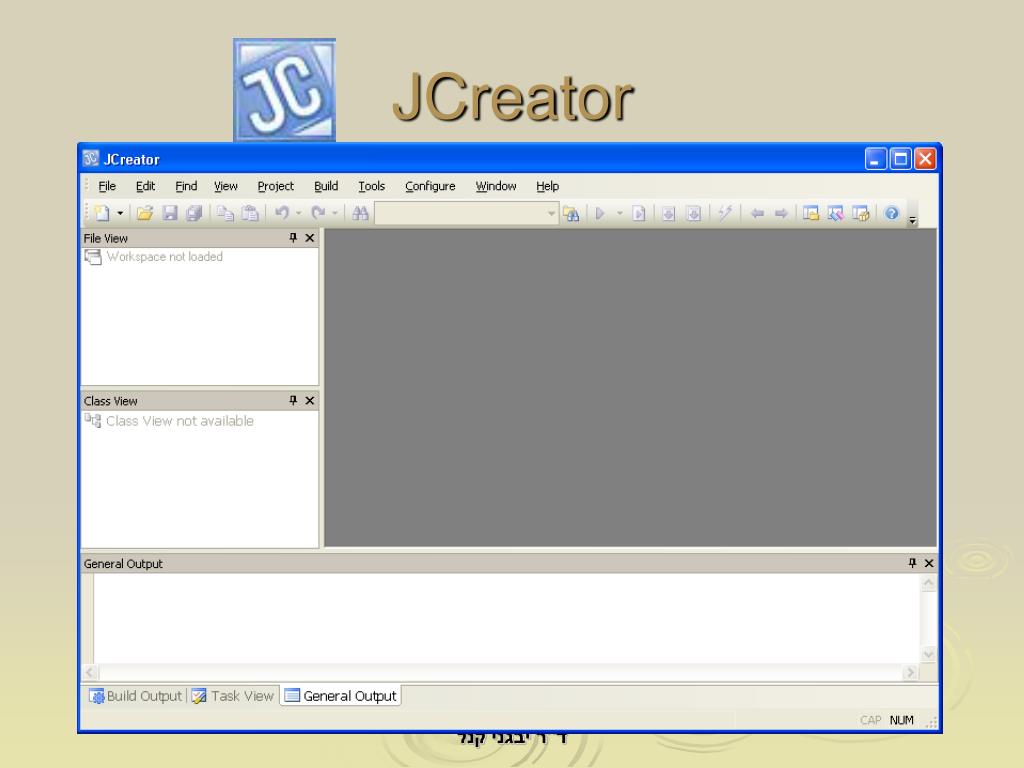Image resolution: width=1024 pixels, height=768 pixels.
Task: Click output scrollbar down arrow
Action: click(929, 654)
